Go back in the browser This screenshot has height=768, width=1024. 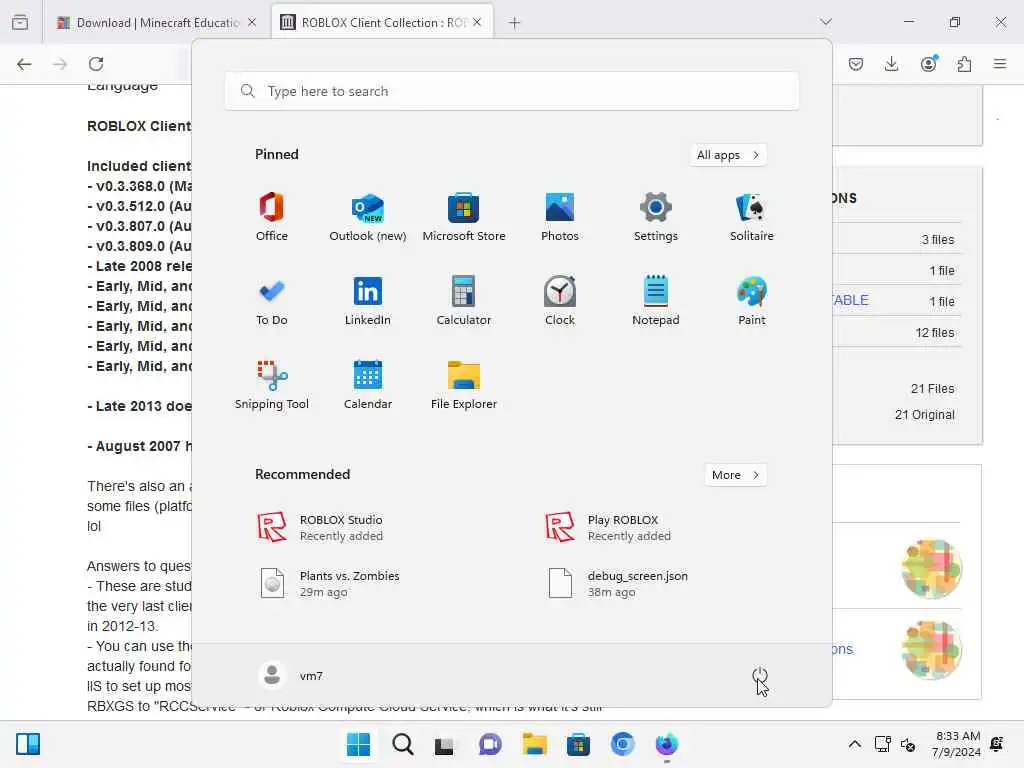pyautogui.click(x=24, y=64)
